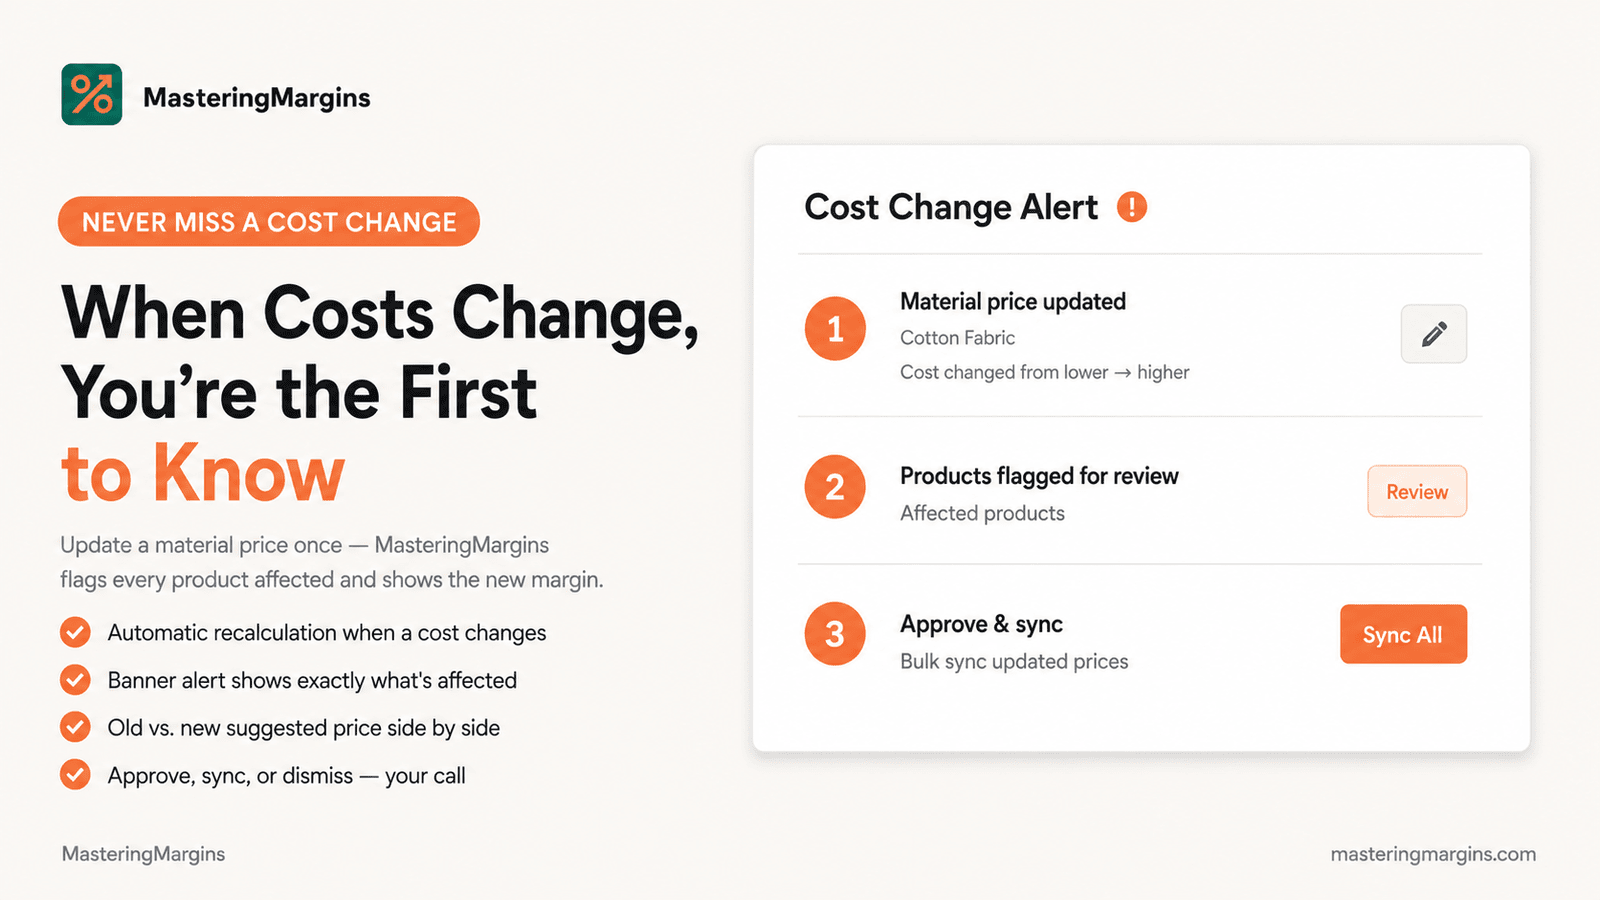
Task: Open the masteringmargins.com link
Action: click(x=1433, y=854)
